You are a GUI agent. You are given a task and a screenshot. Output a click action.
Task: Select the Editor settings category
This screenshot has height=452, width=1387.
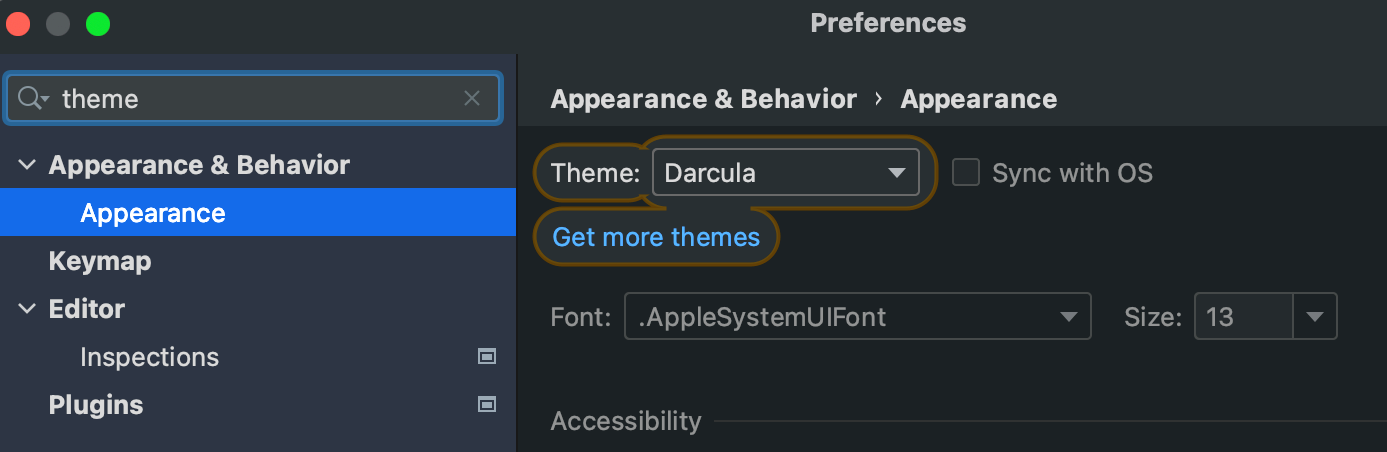pos(87,309)
